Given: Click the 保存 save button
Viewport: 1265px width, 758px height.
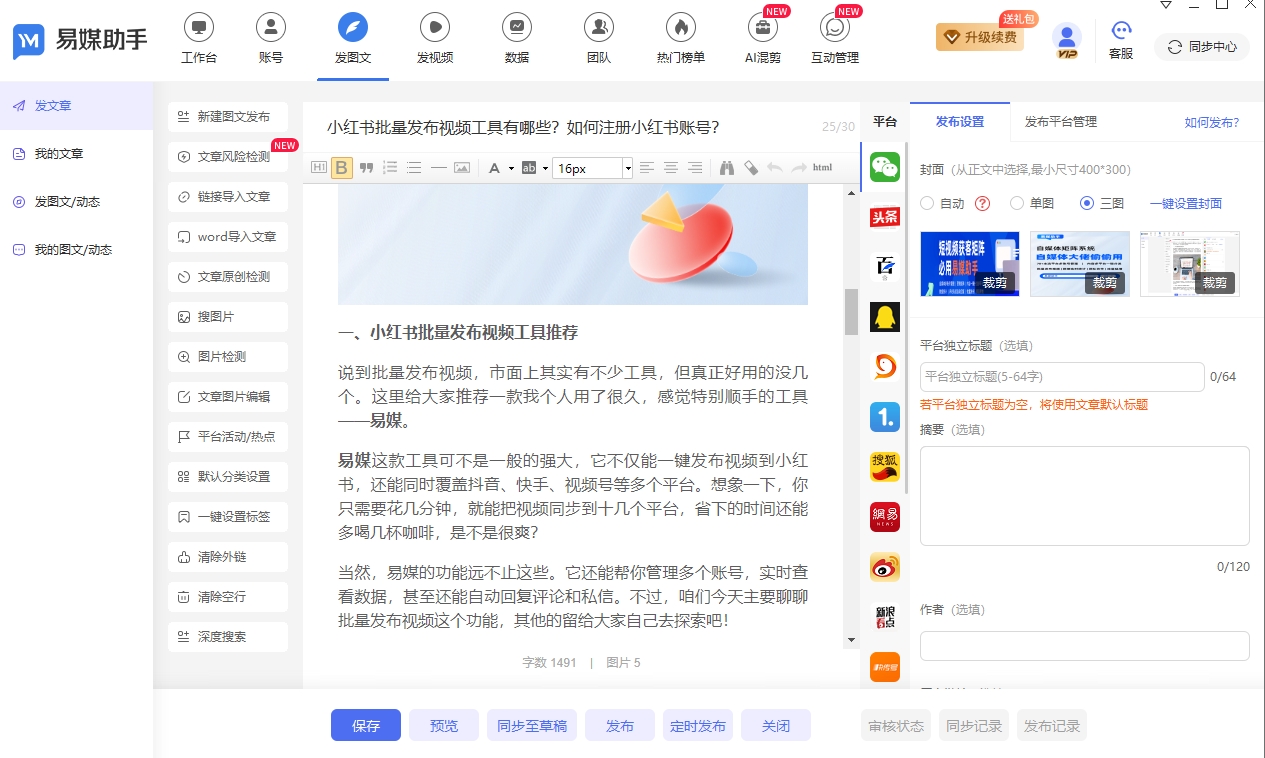Looking at the screenshot, I should pyautogui.click(x=366, y=726).
